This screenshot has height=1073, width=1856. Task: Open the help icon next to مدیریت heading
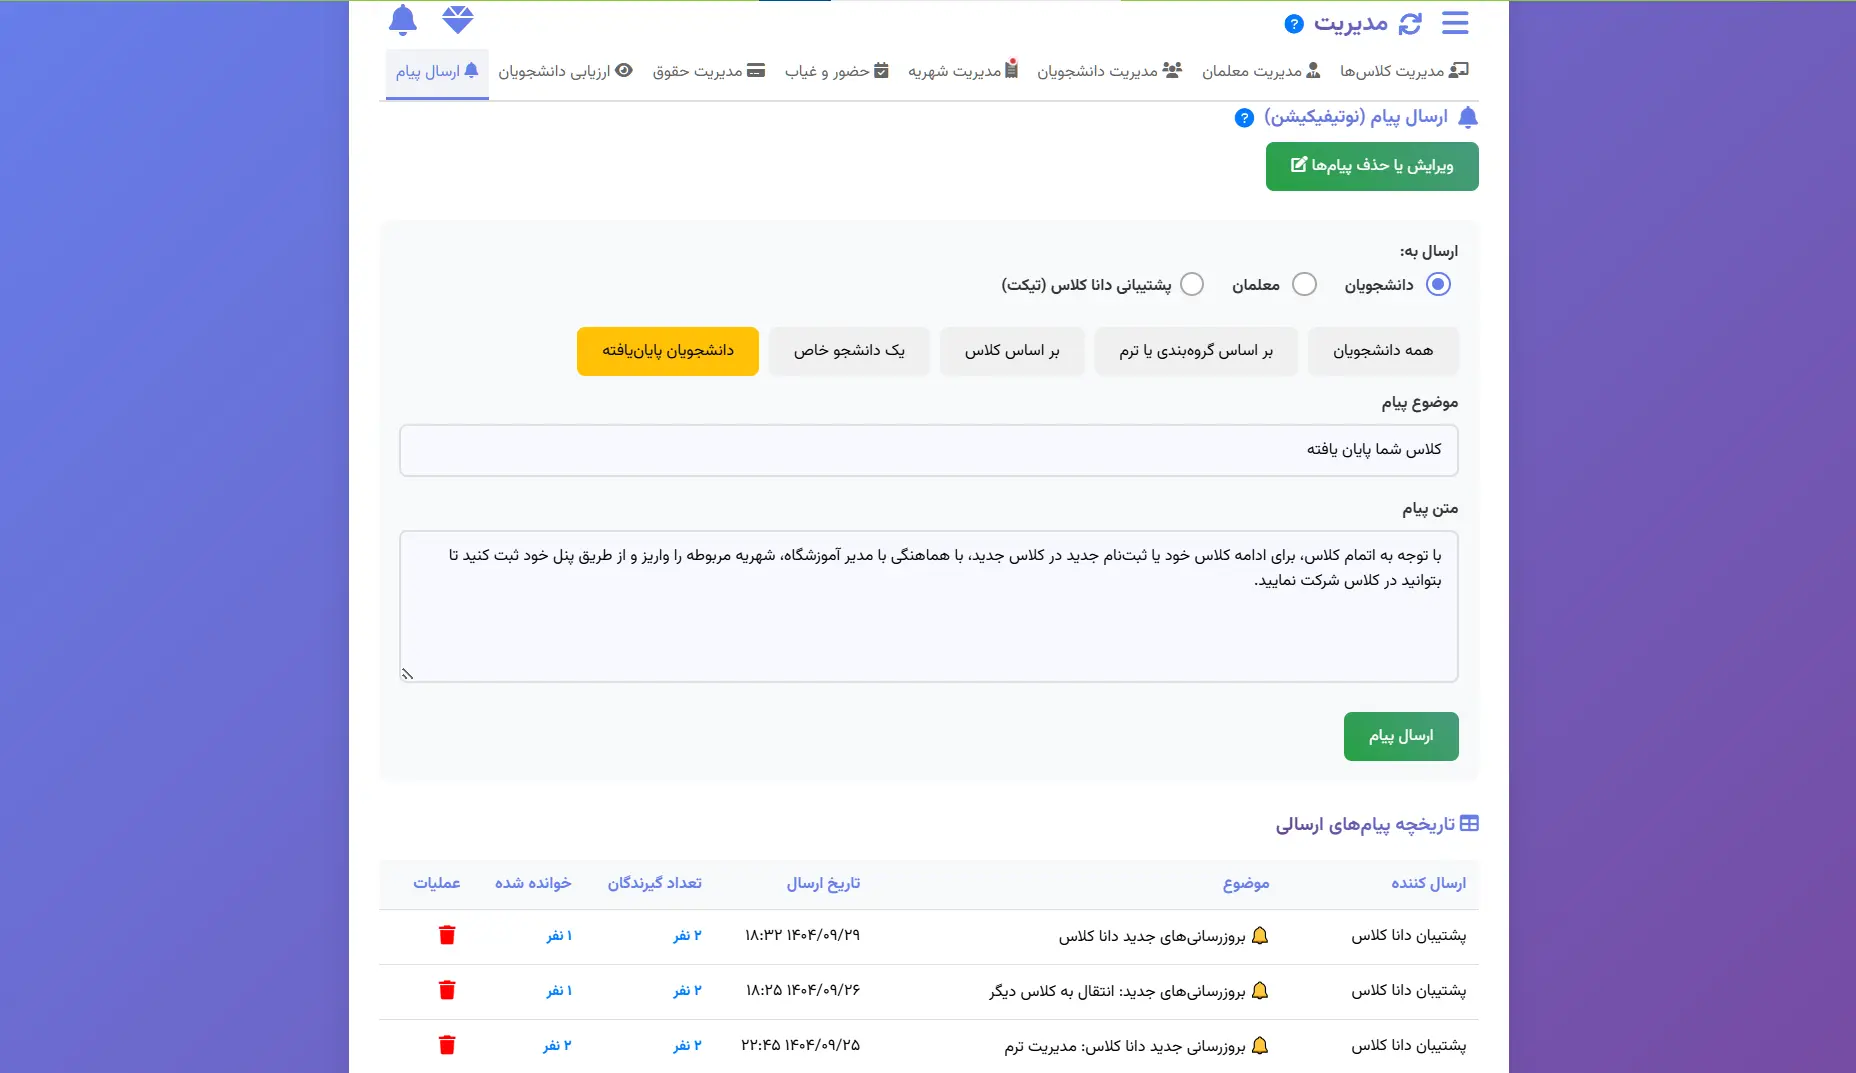pyautogui.click(x=1293, y=23)
